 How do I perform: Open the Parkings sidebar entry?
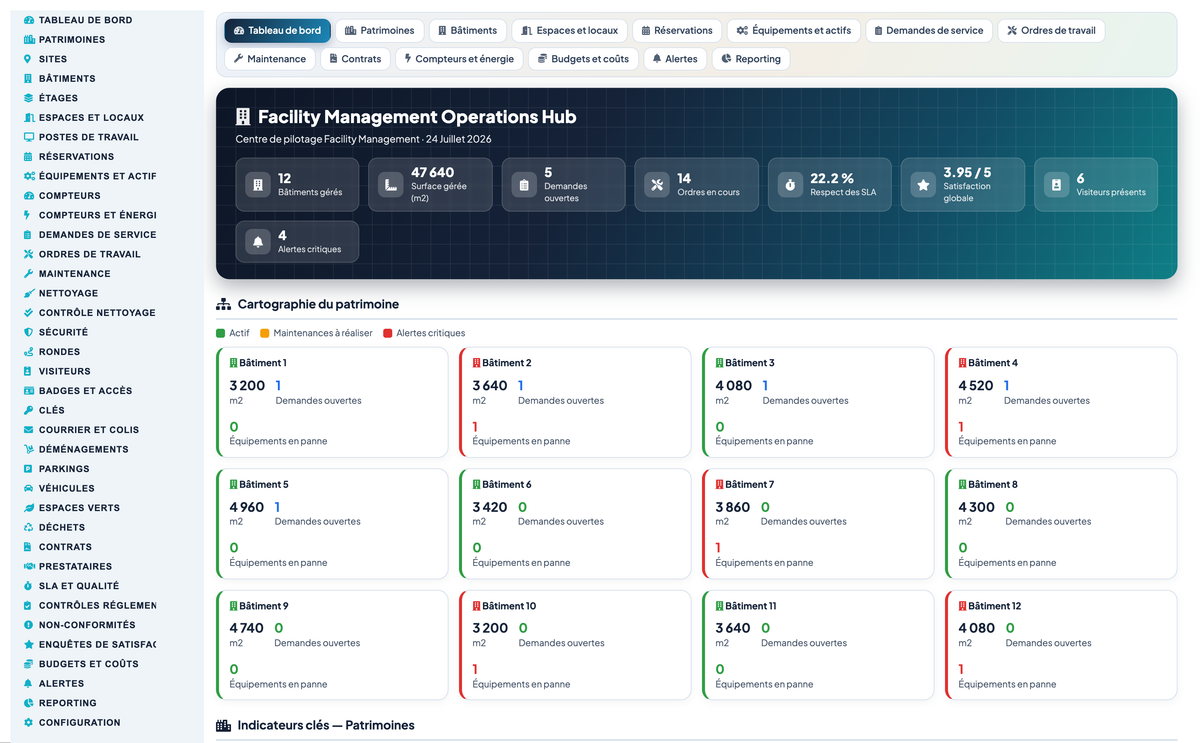[64, 469]
